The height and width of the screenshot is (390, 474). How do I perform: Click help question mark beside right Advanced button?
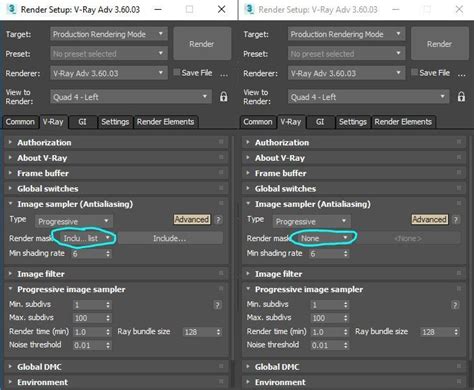point(456,220)
